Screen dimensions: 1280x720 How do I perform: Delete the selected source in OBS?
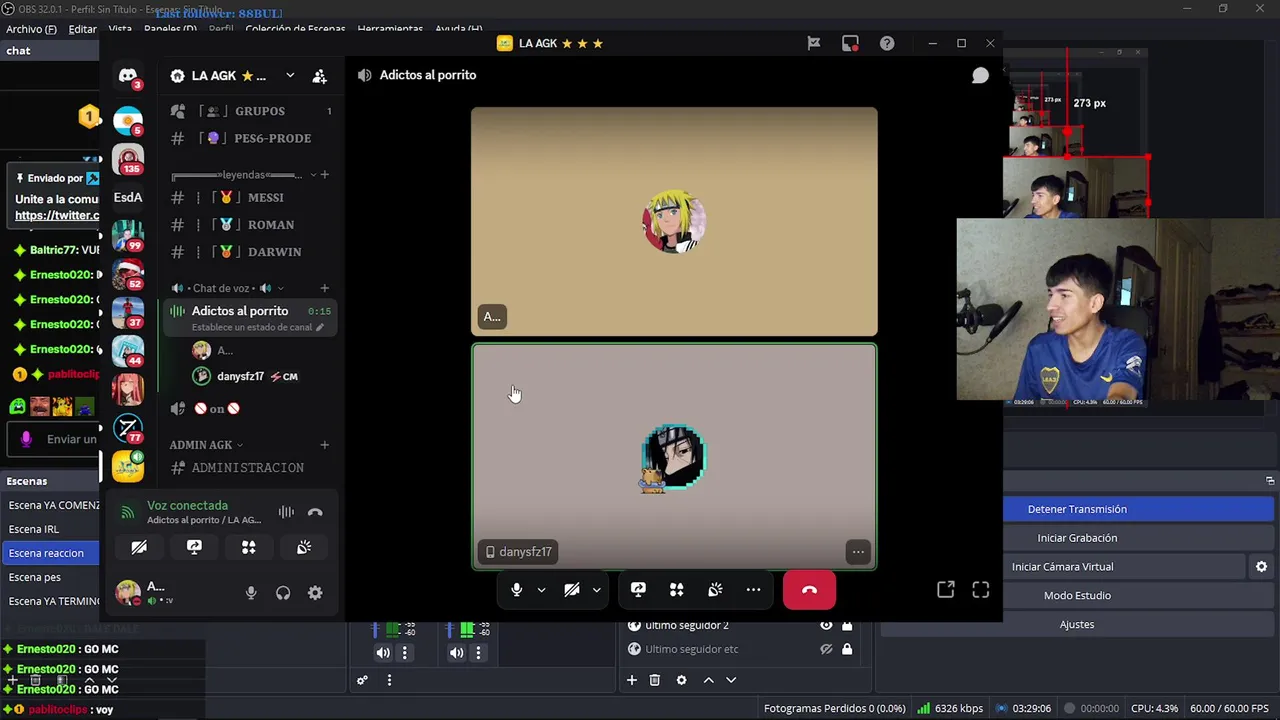coord(655,680)
